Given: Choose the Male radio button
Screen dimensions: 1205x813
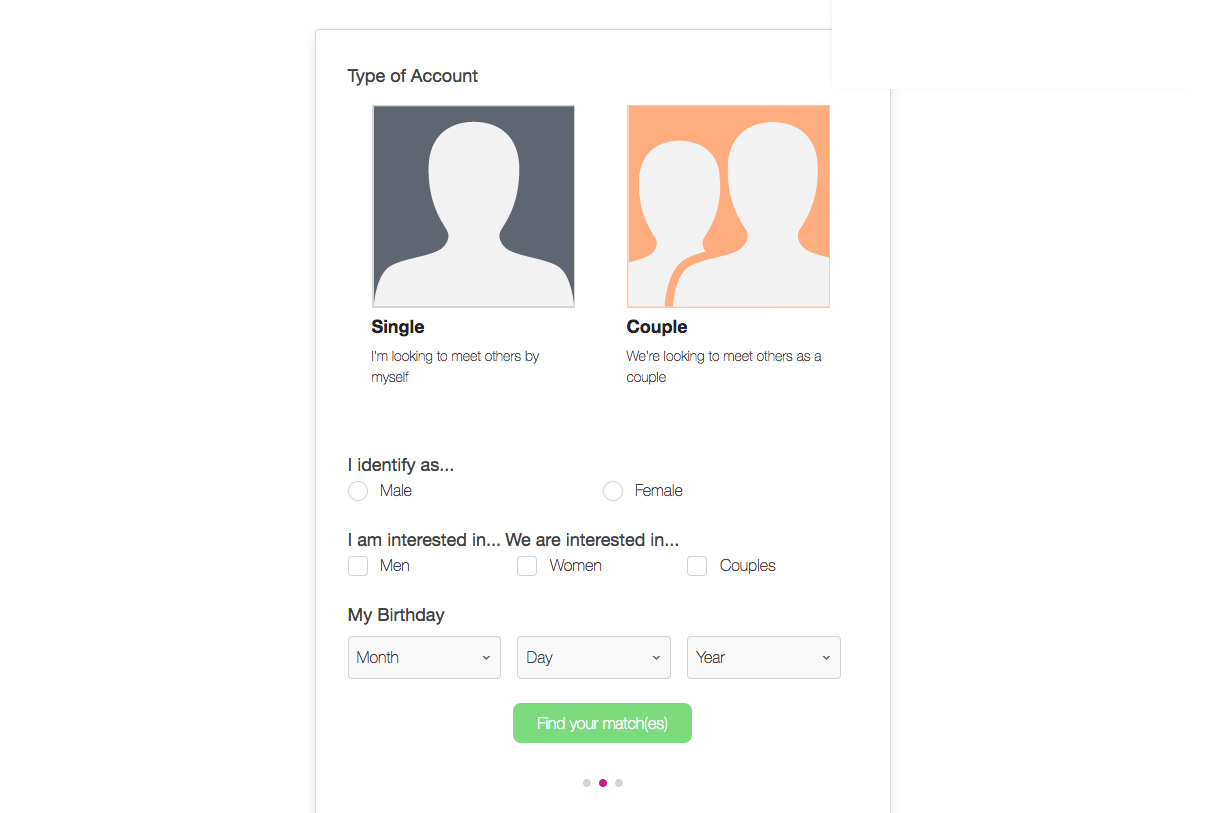Looking at the screenshot, I should pyautogui.click(x=358, y=491).
